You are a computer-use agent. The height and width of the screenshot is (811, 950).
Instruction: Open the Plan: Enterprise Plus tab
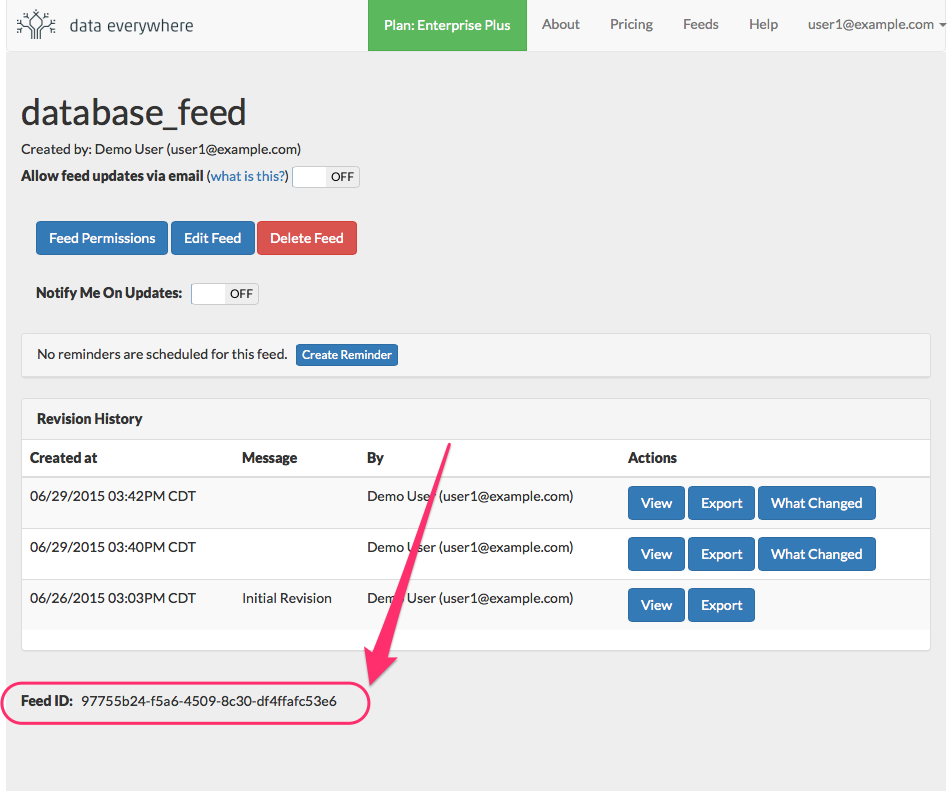(447, 25)
